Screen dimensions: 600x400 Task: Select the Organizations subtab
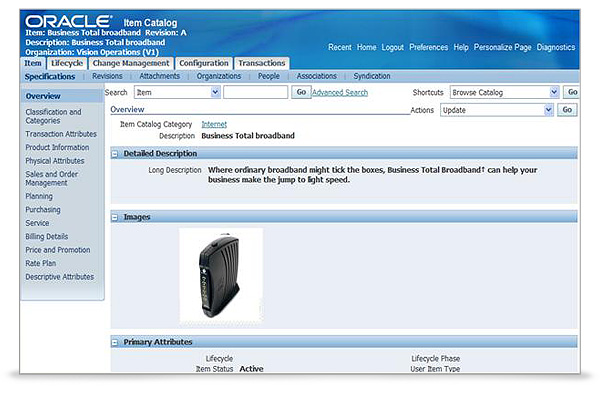click(x=219, y=76)
